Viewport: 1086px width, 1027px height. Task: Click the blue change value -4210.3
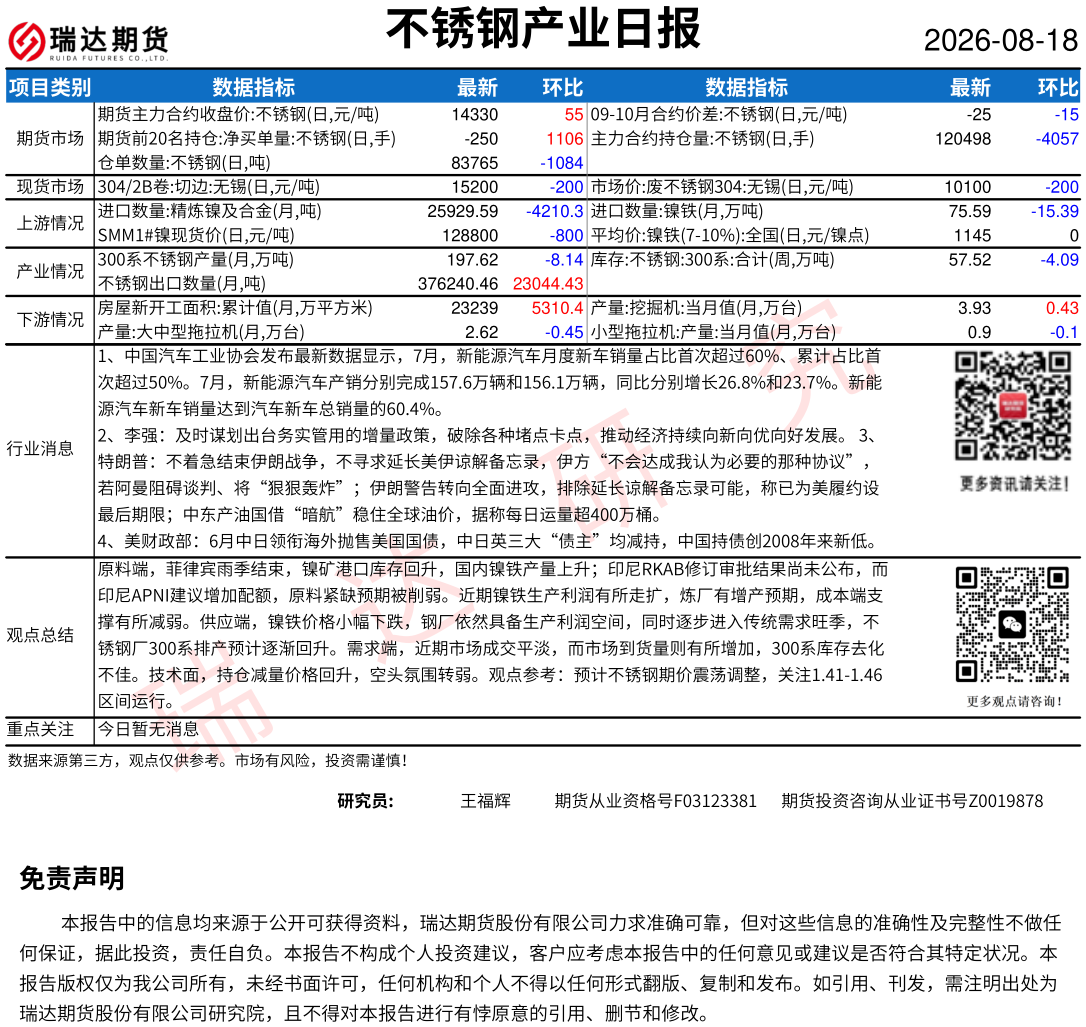[x=555, y=211]
